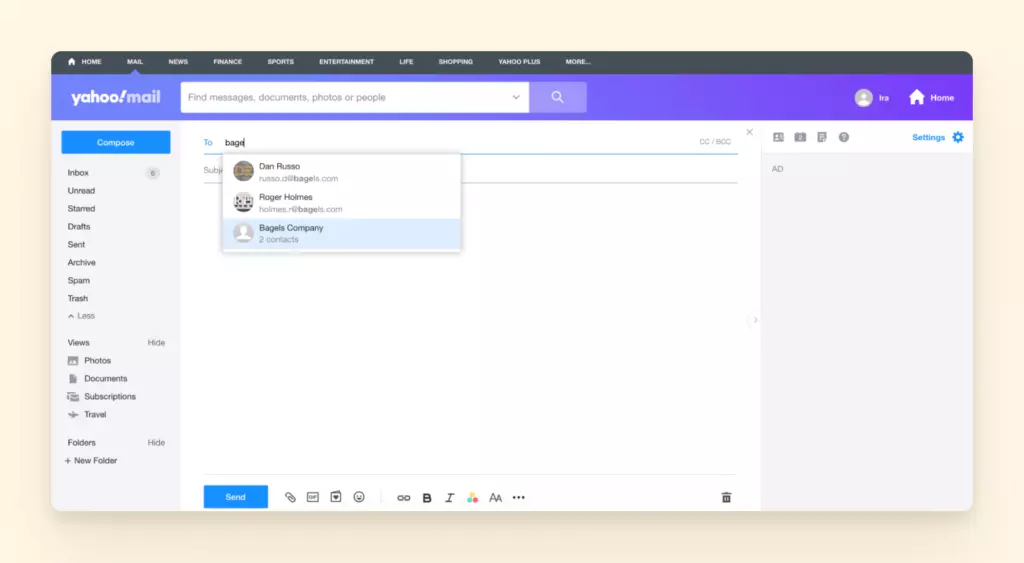
Task: Close the compose window with the X
Action: [x=750, y=132]
